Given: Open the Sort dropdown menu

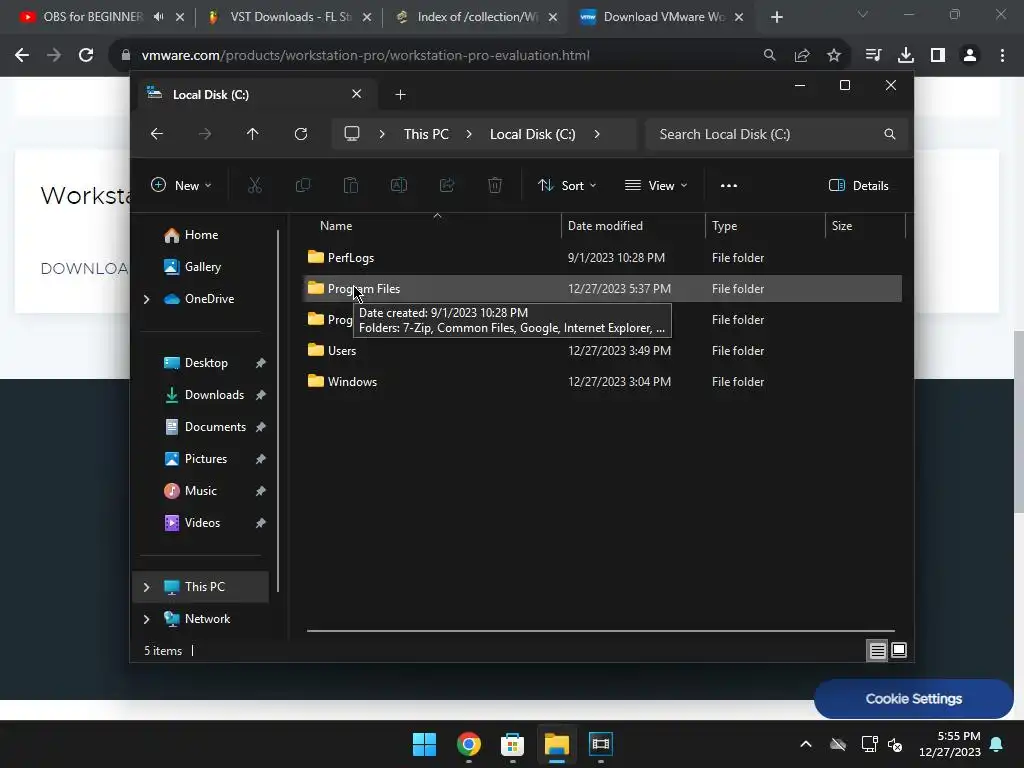Looking at the screenshot, I should tap(567, 185).
